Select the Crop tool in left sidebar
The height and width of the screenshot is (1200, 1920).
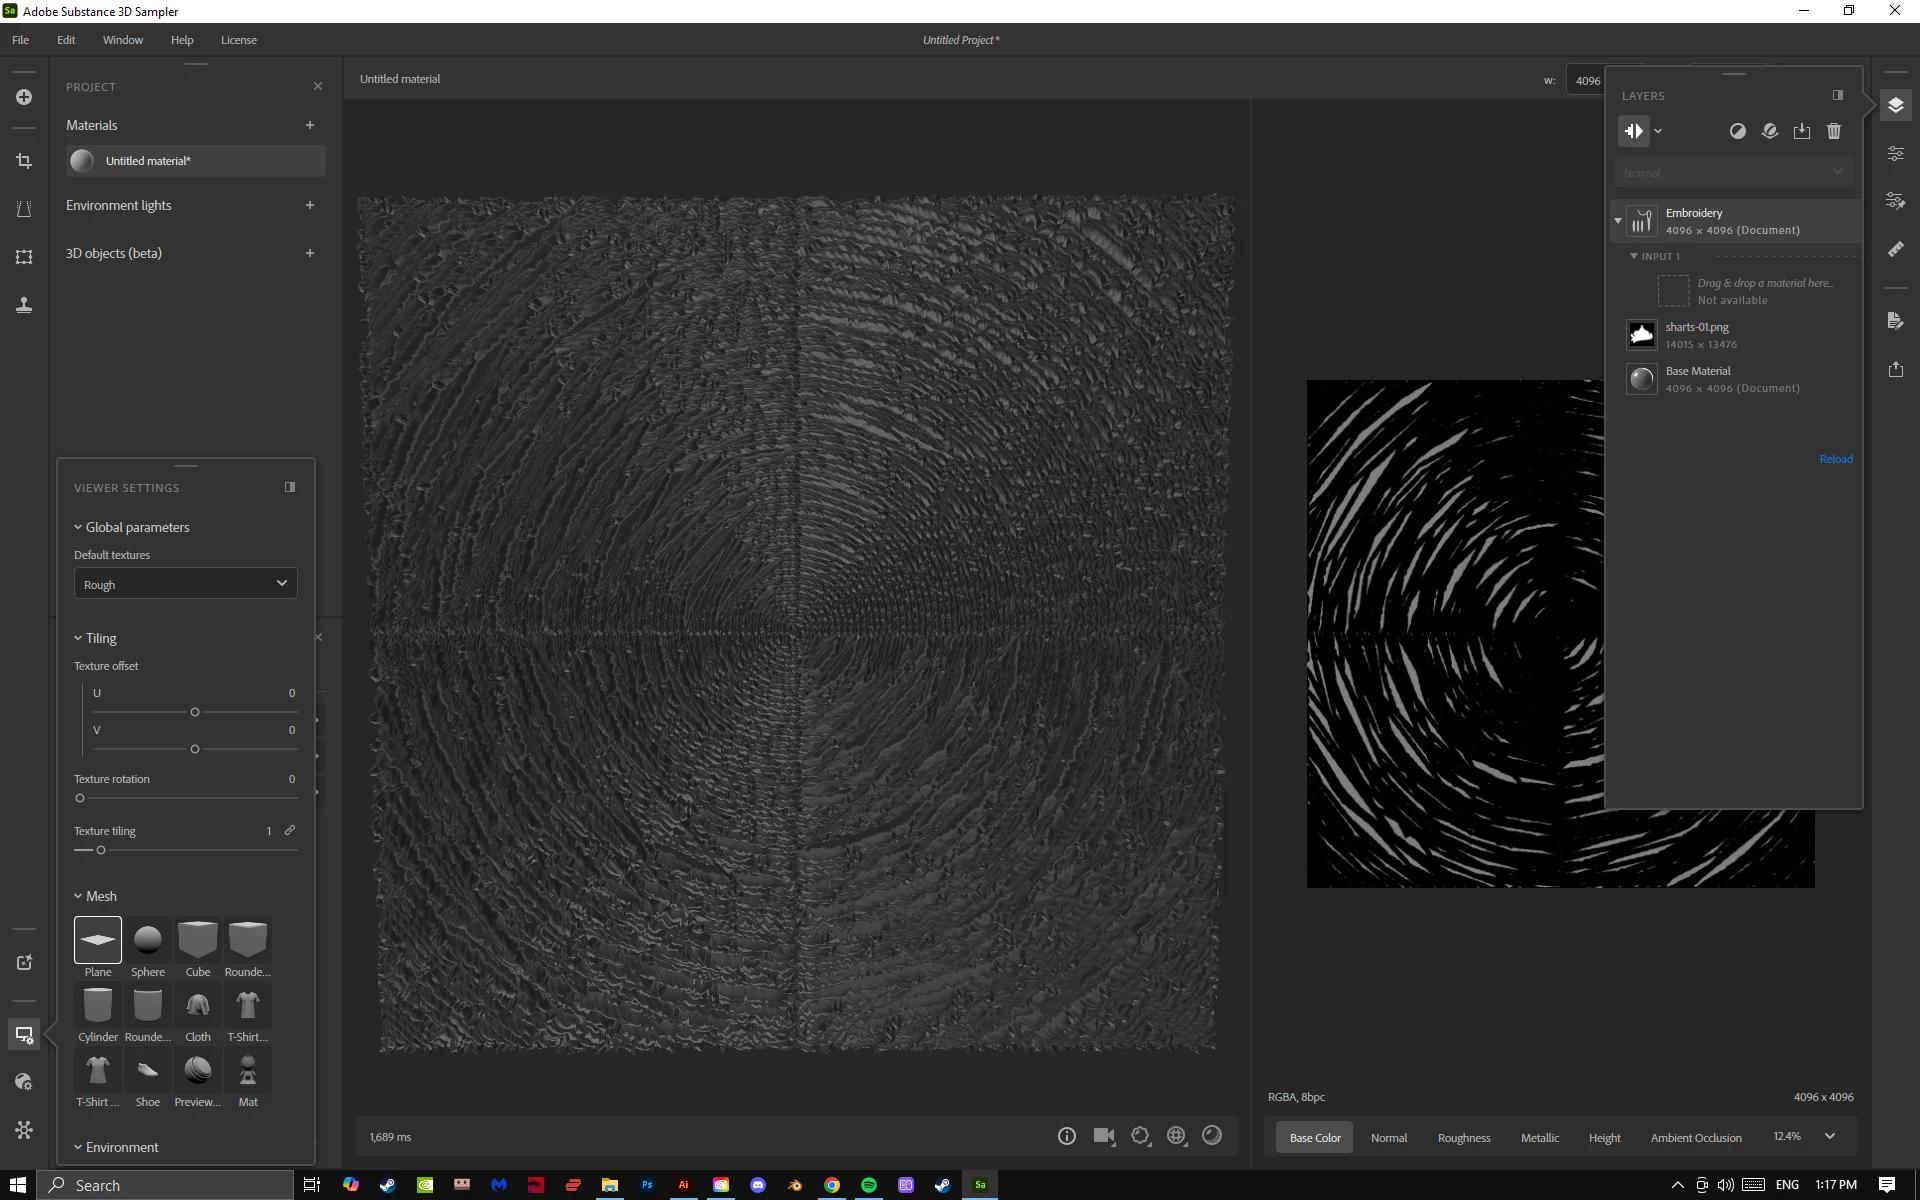point(24,161)
